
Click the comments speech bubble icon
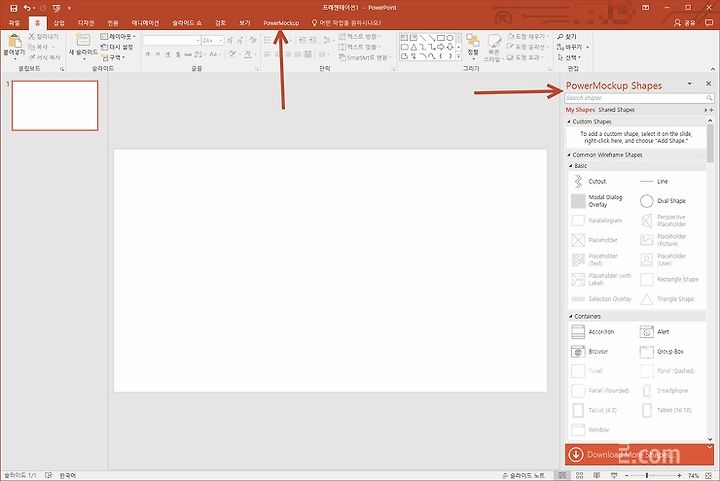tap(709, 22)
